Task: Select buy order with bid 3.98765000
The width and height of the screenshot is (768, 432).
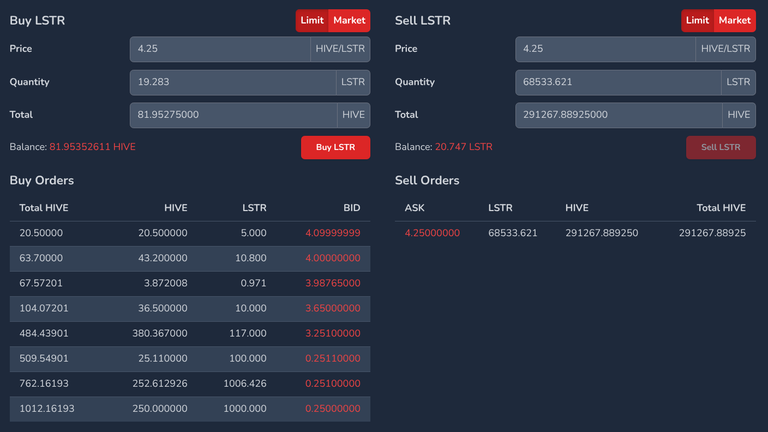Action: 190,284
